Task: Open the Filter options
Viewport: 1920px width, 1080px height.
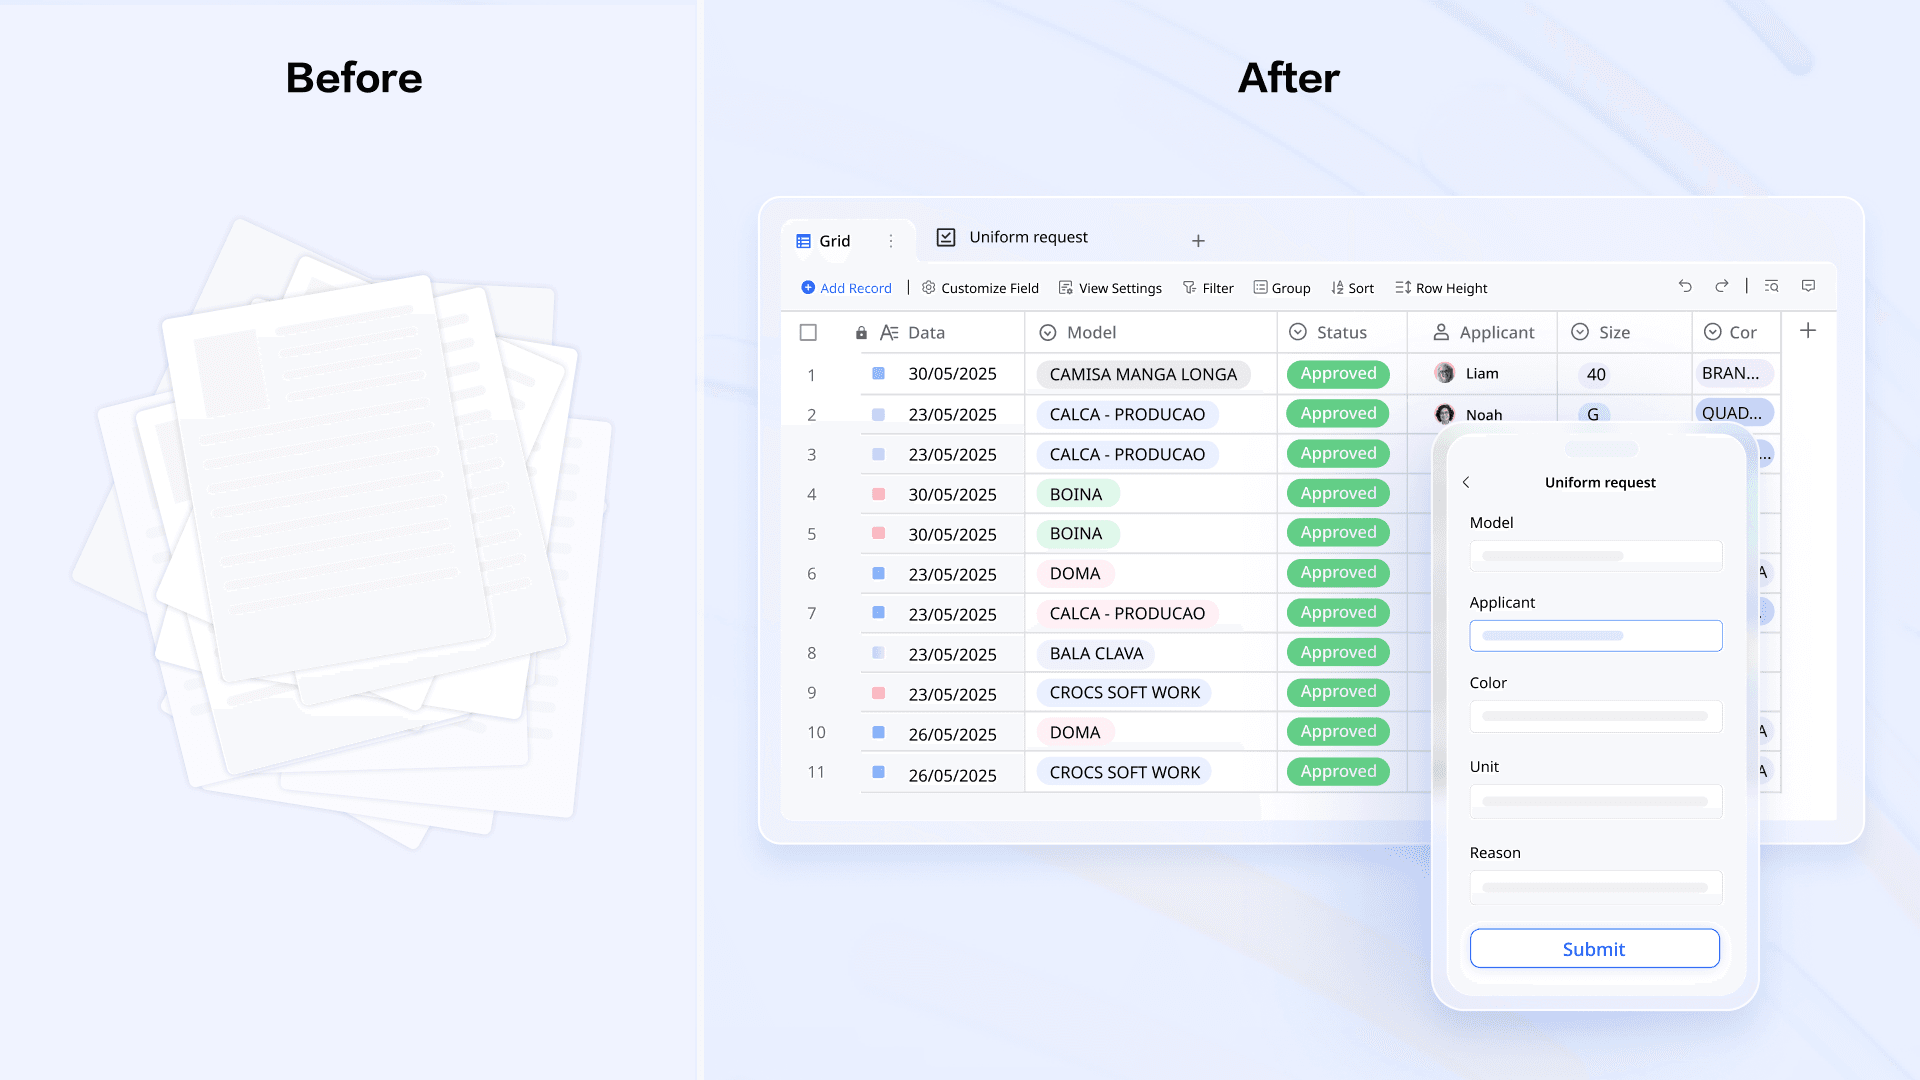Action: coord(1207,288)
